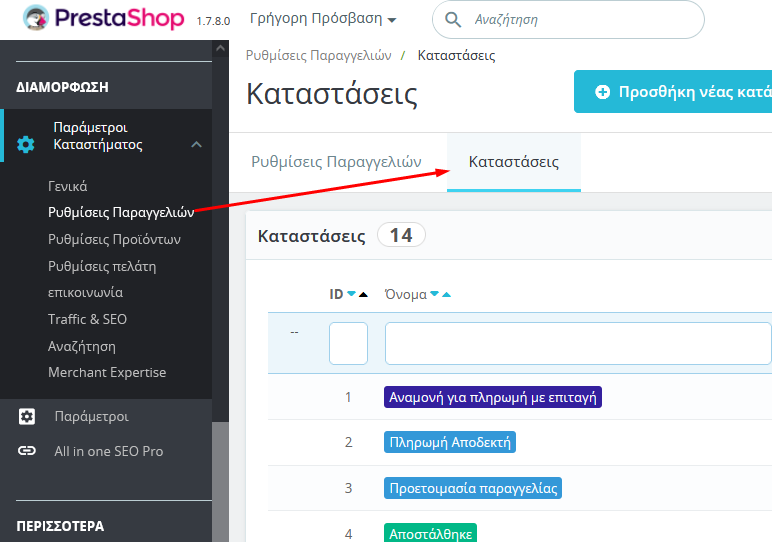Click the search magnifier icon
Screen dimensions: 772x542
point(452,20)
